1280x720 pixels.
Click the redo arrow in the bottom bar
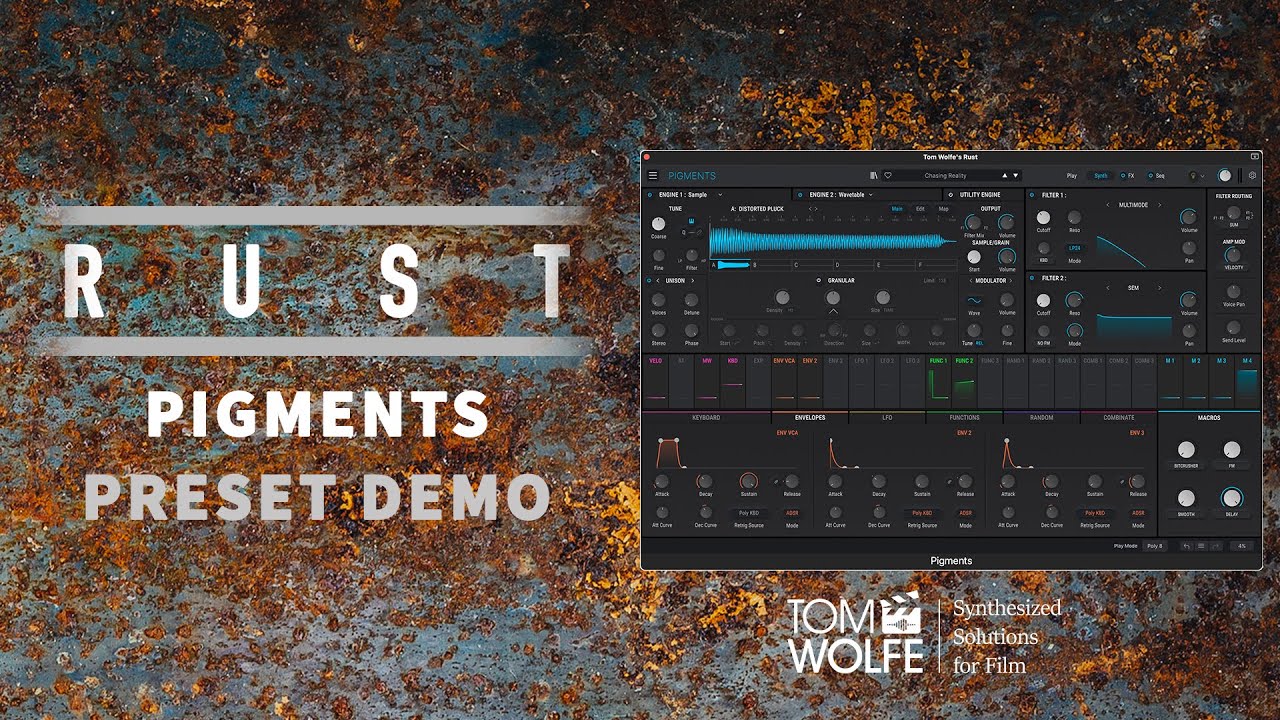(1215, 546)
